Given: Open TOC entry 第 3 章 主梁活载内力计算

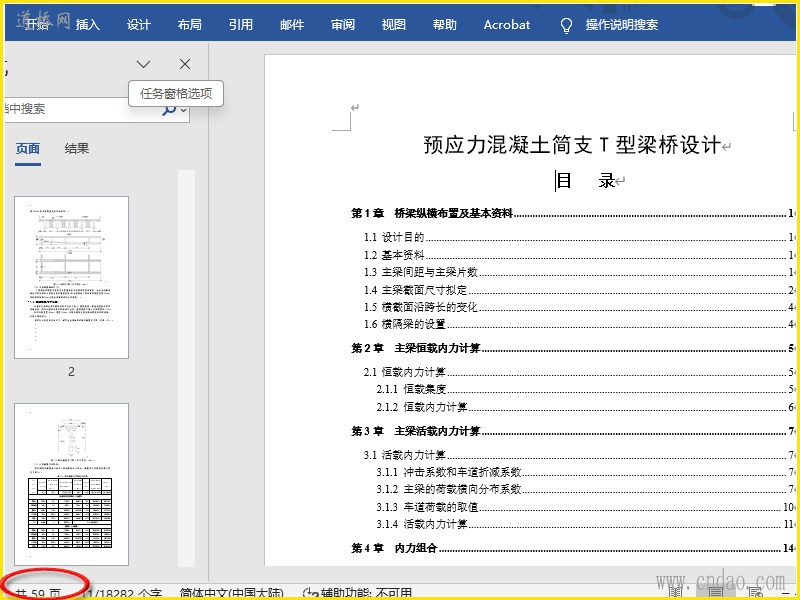Looking at the screenshot, I should point(572,431).
